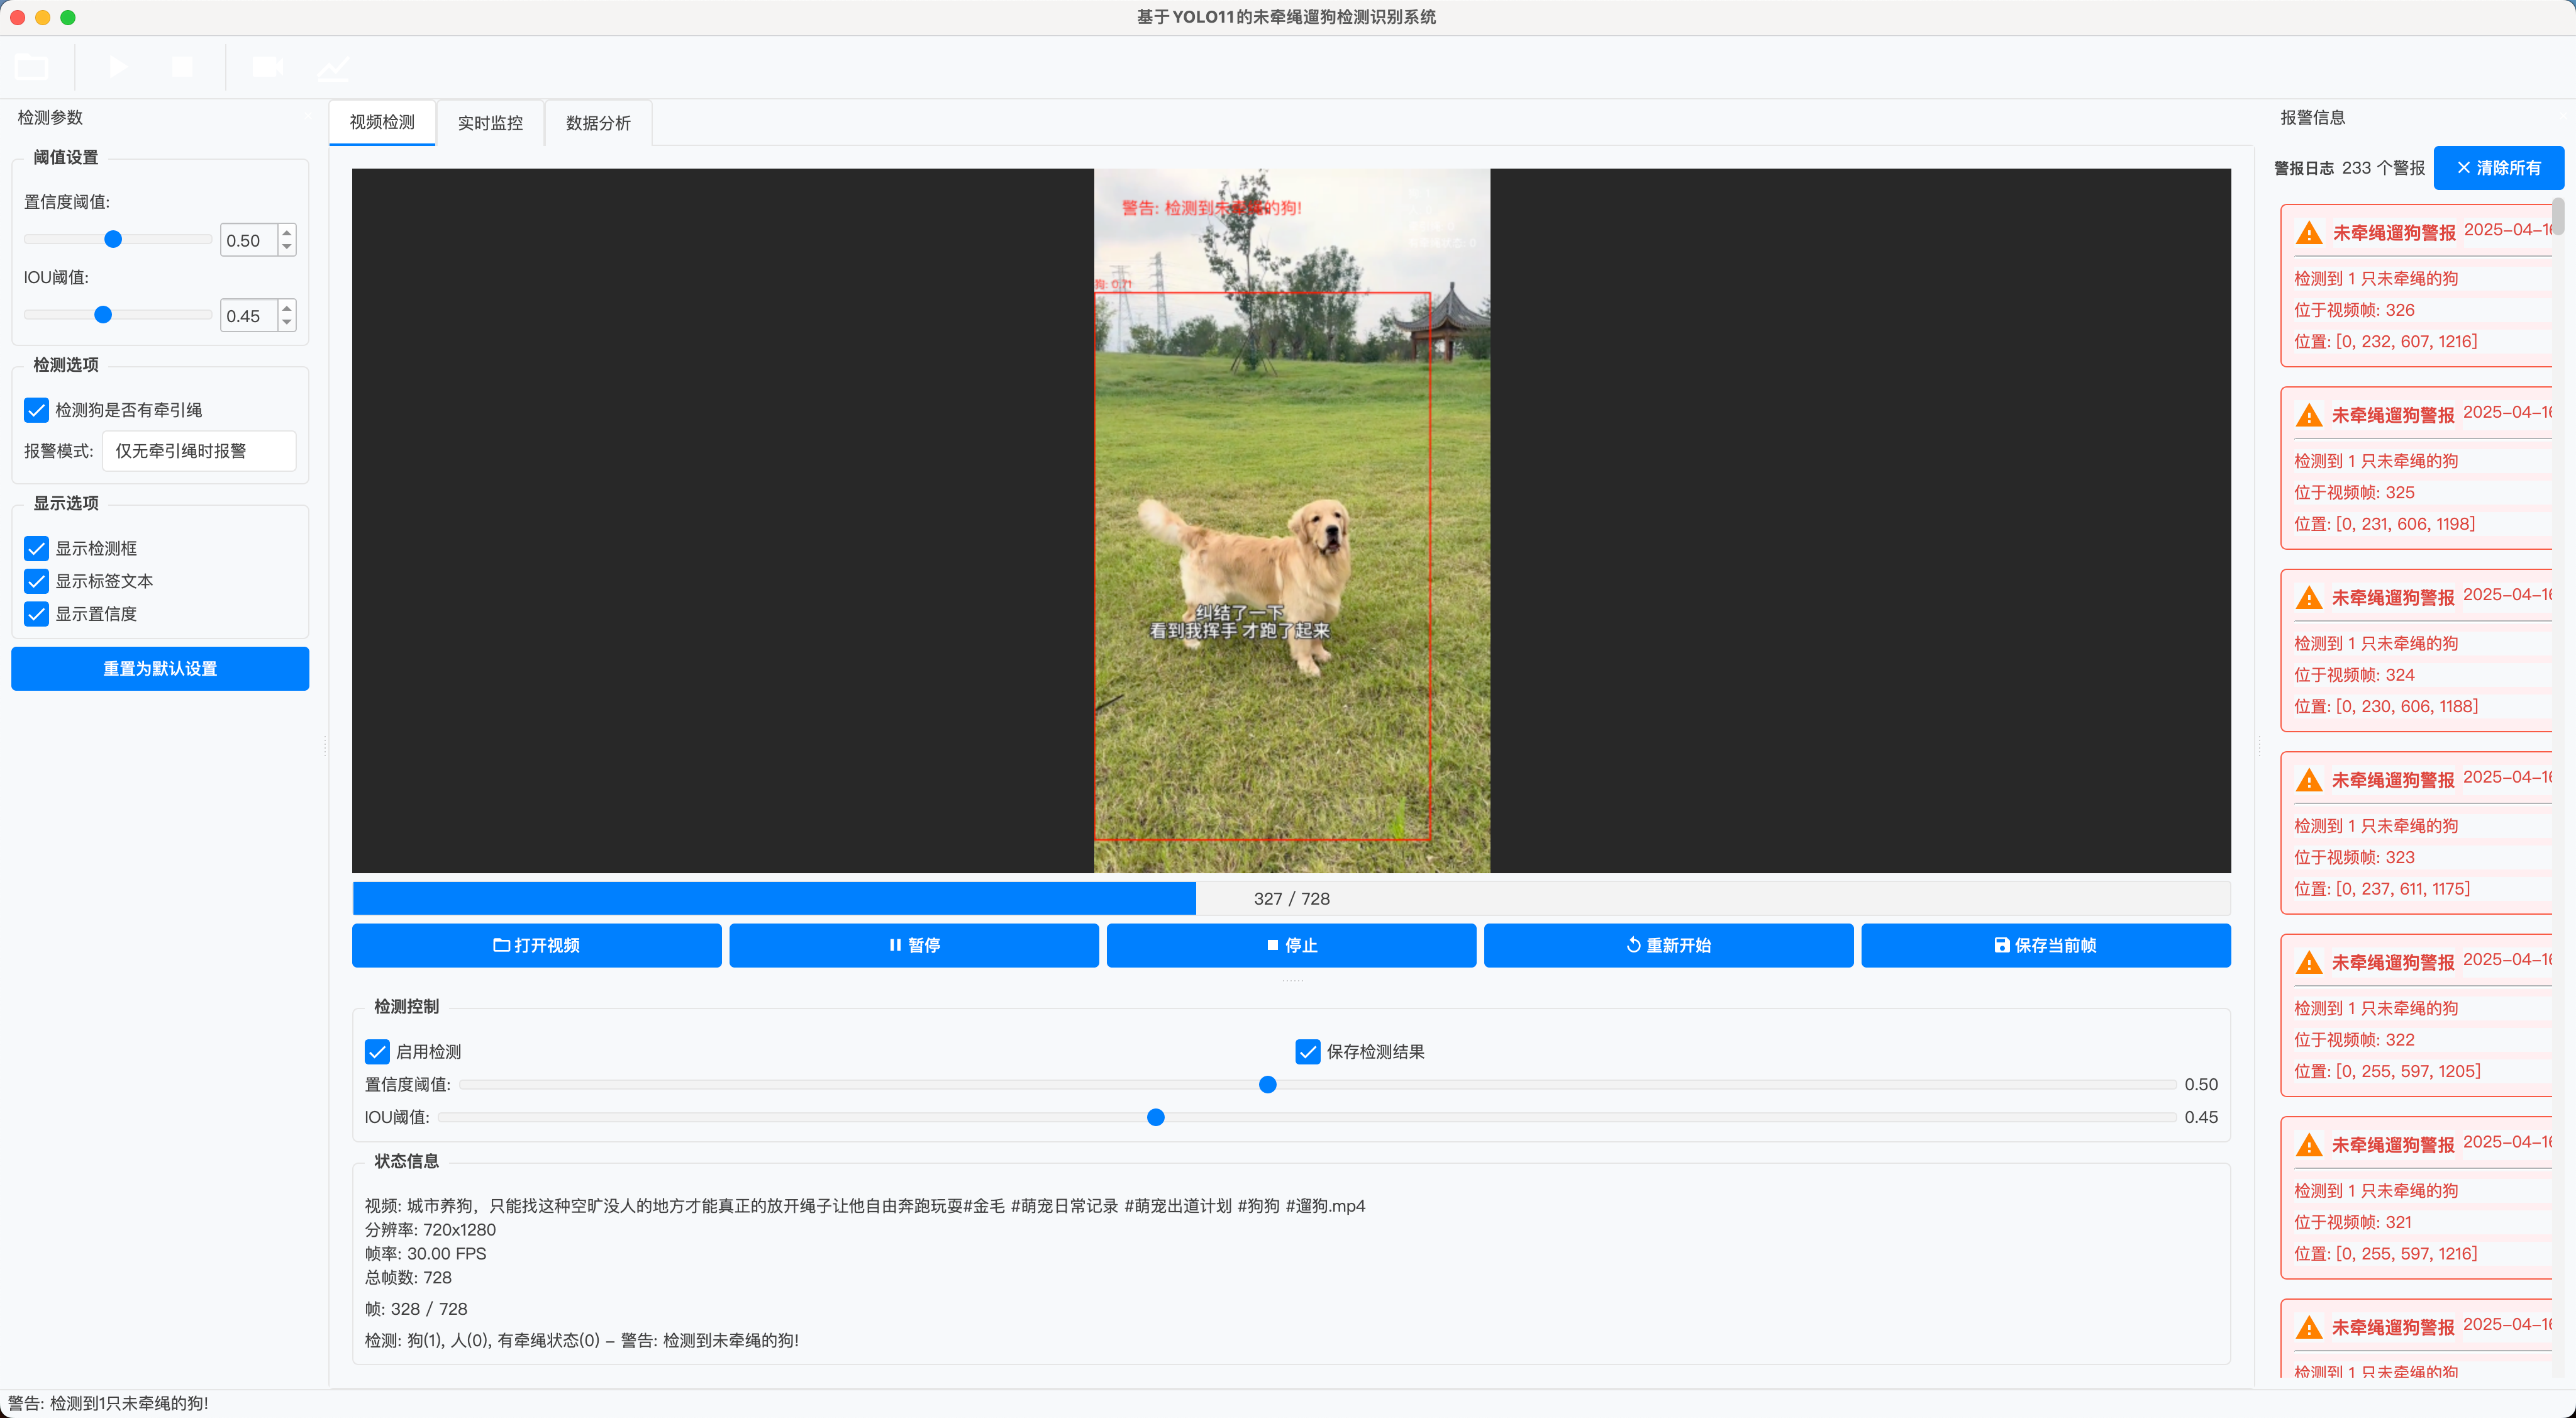This screenshot has height=1418, width=2576.
Task: Click the 清除所有 button
Action: click(x=2498, y=168)
